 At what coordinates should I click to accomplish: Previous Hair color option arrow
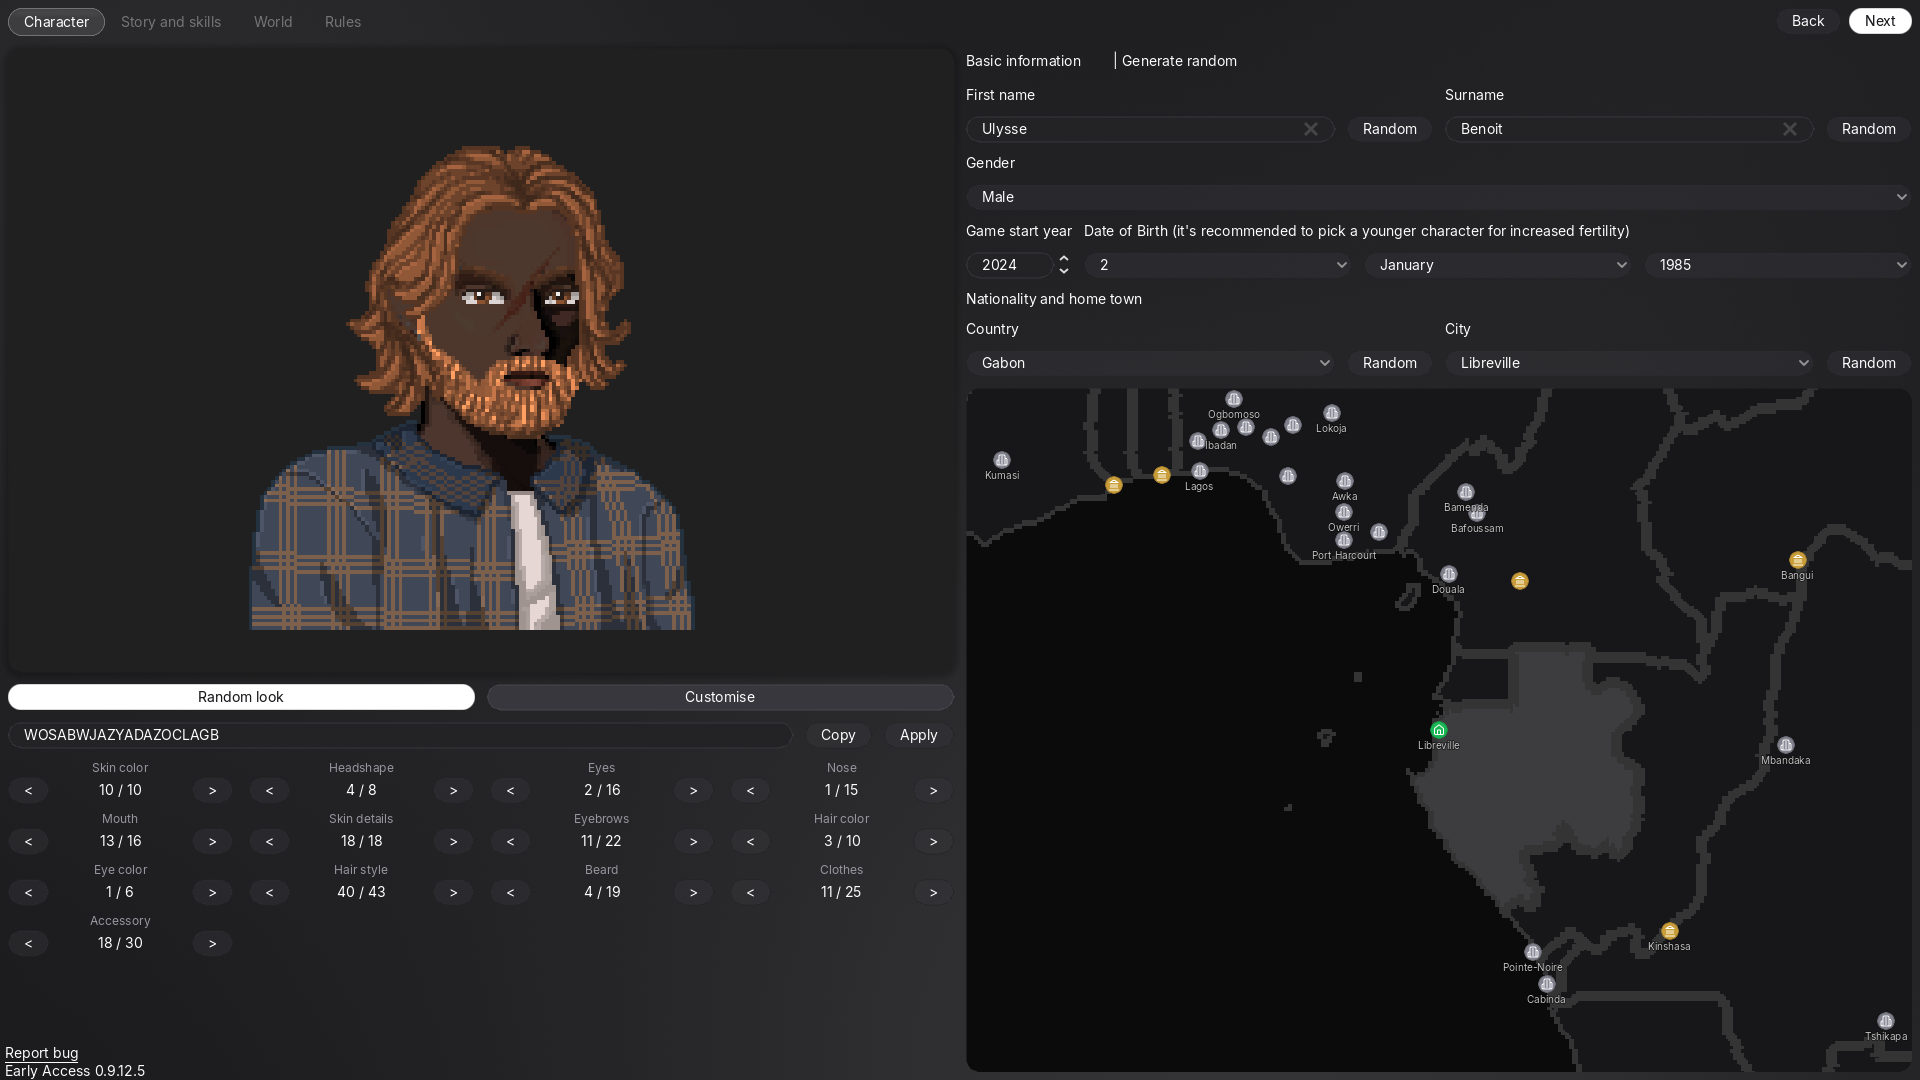[x=750, y=841]
